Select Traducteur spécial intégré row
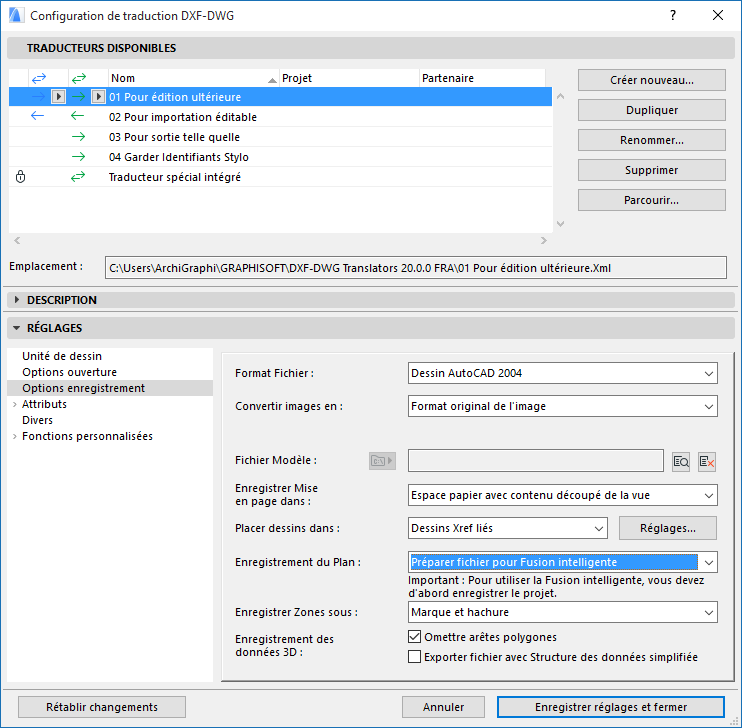 (x=280, y=177)
